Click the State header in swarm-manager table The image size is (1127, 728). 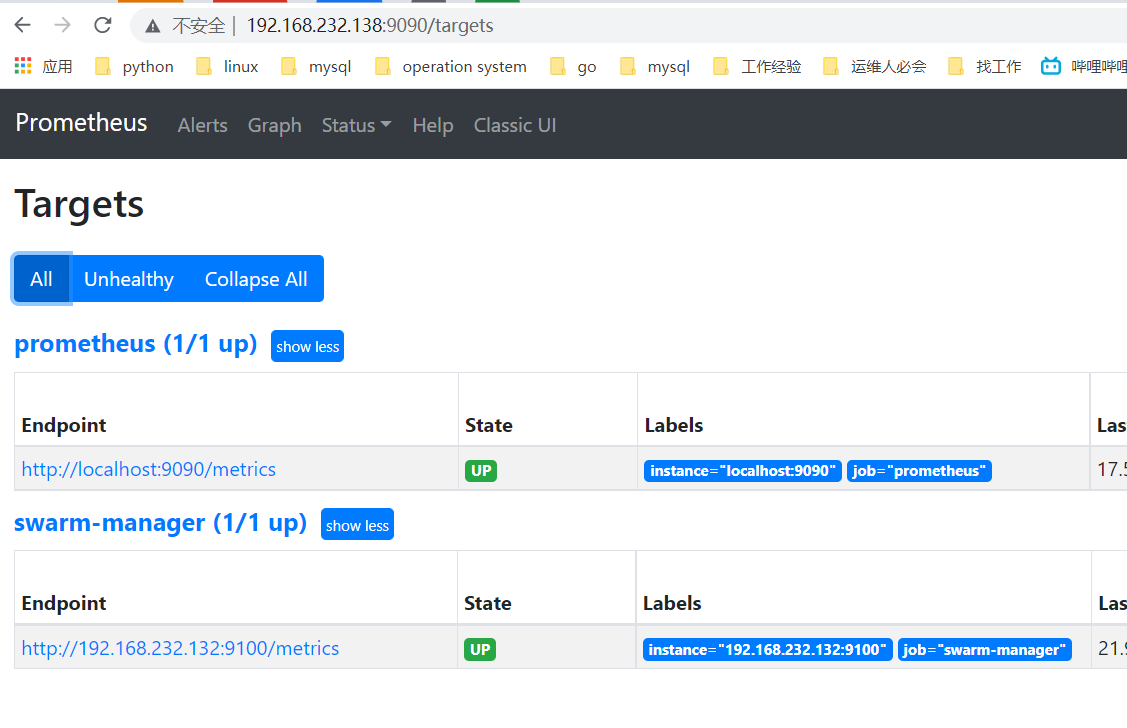(488, 604)
